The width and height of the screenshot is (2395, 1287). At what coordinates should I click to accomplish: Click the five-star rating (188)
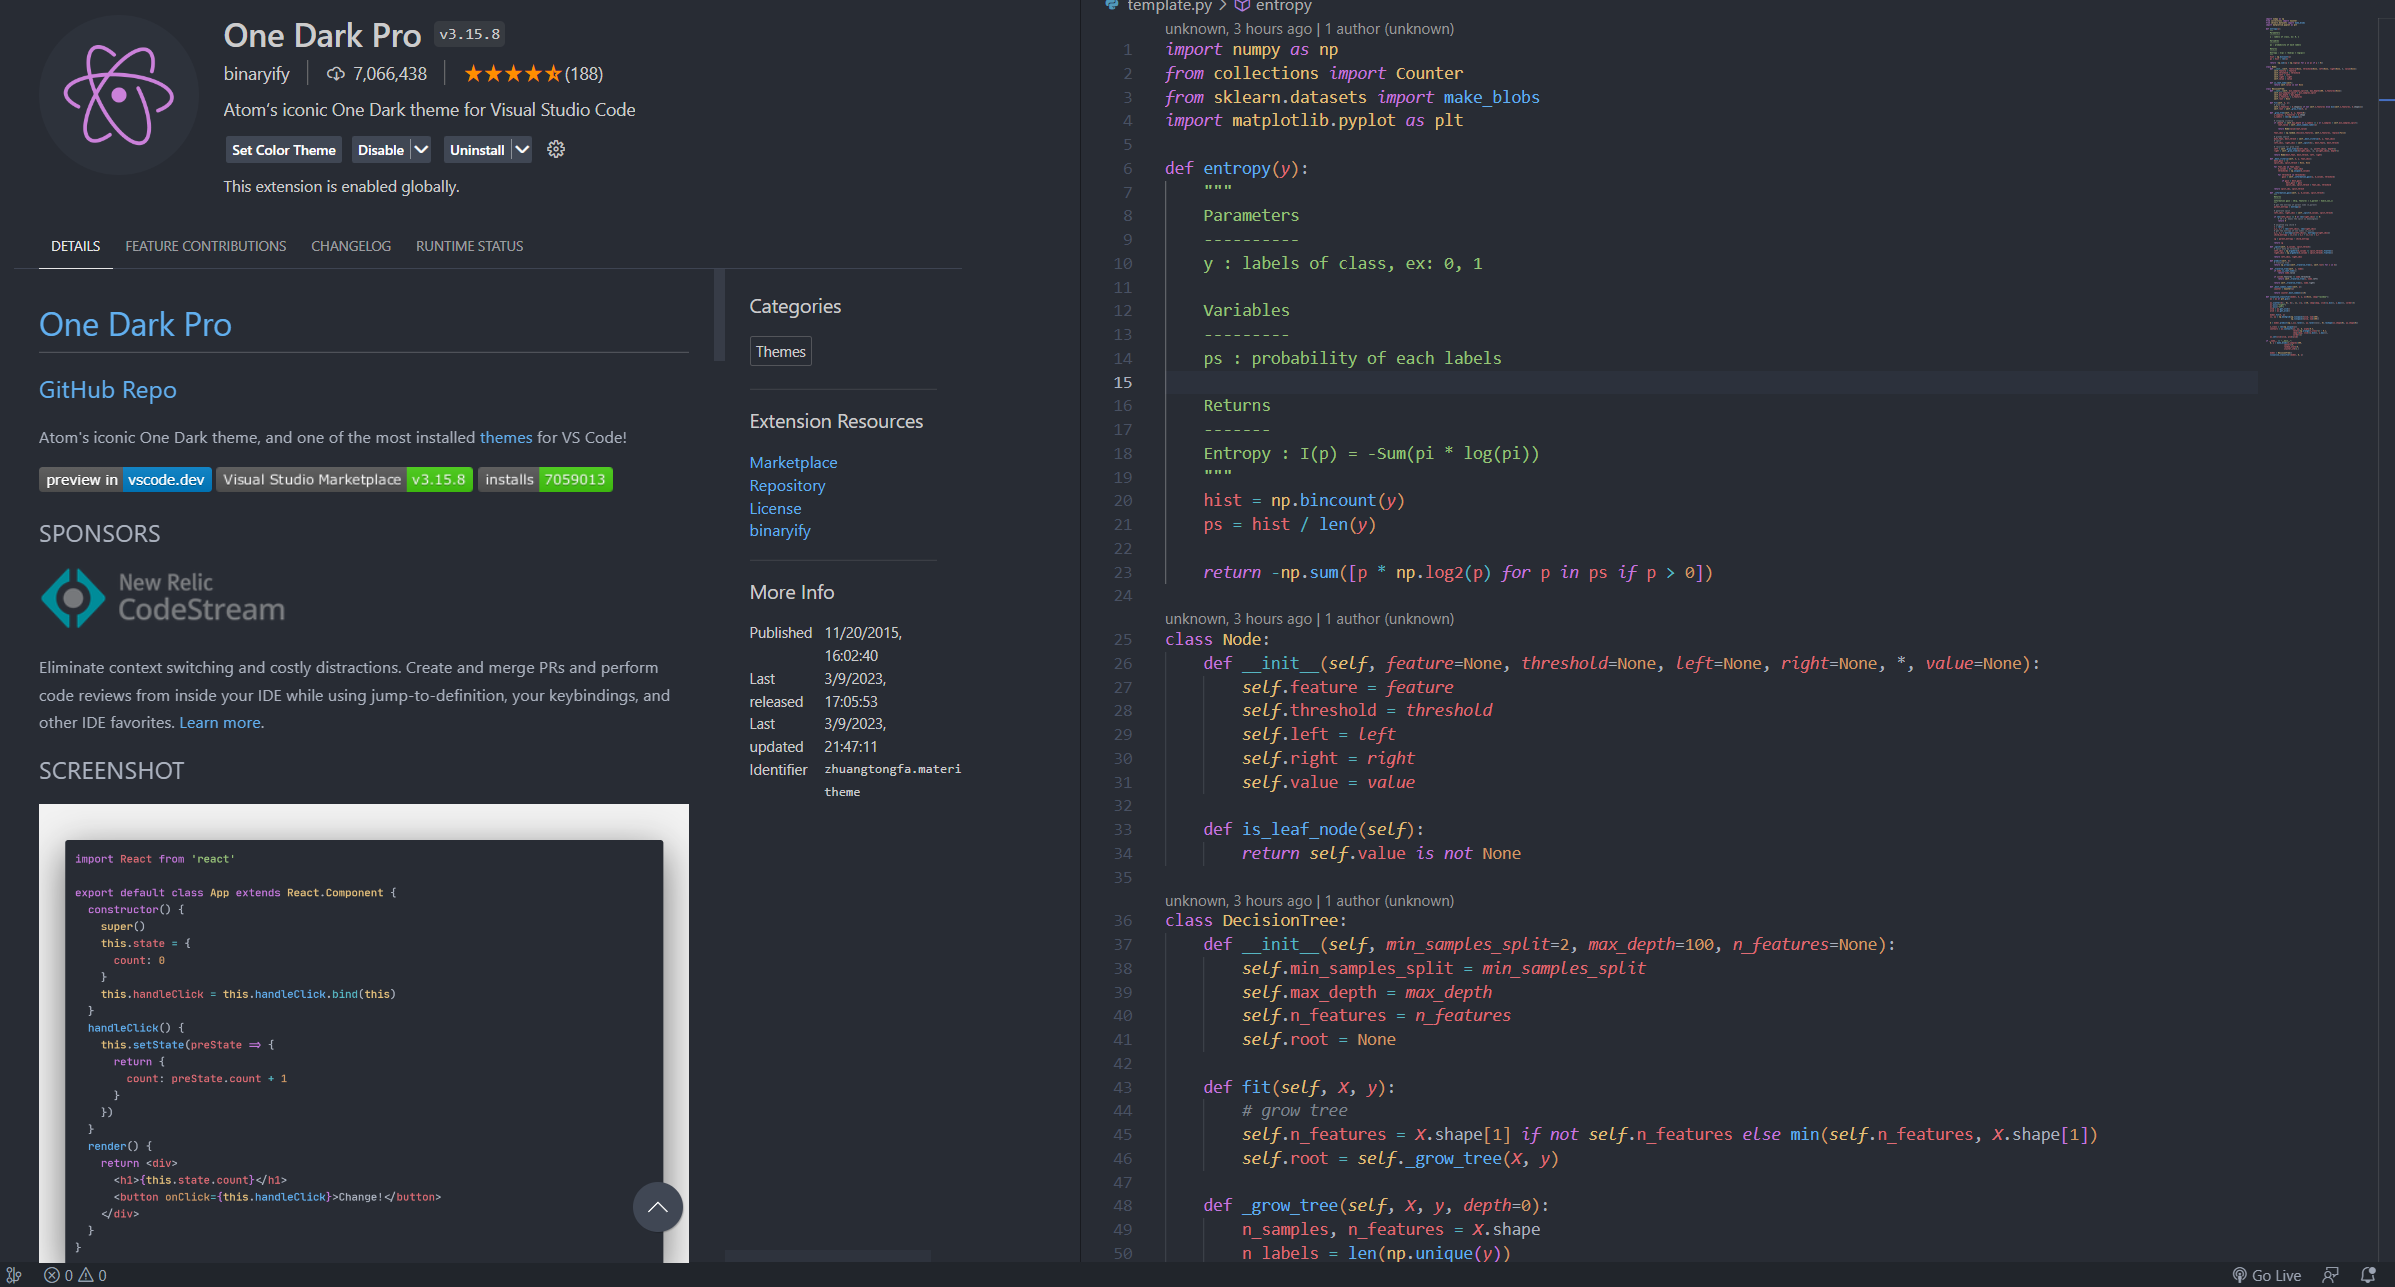pos(533,74)
